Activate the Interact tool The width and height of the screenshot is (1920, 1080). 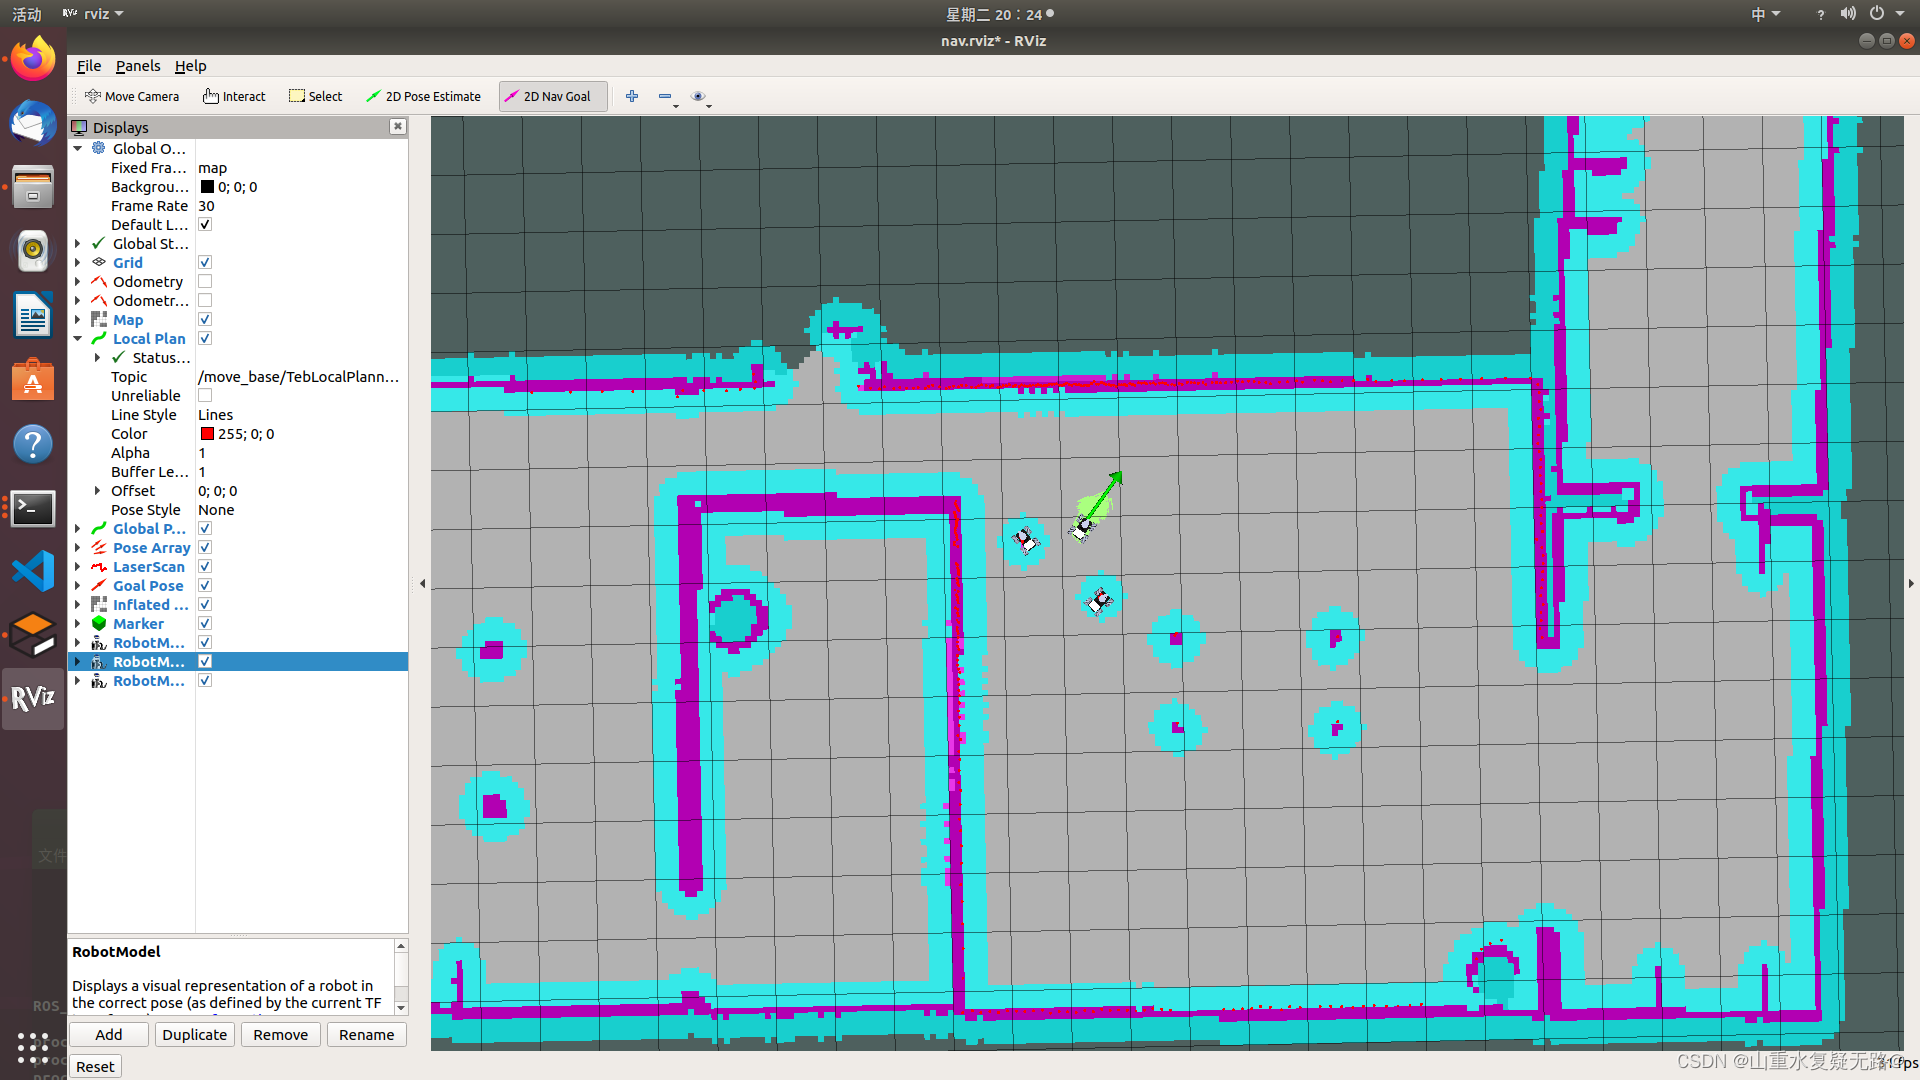[x=234, y=96]
